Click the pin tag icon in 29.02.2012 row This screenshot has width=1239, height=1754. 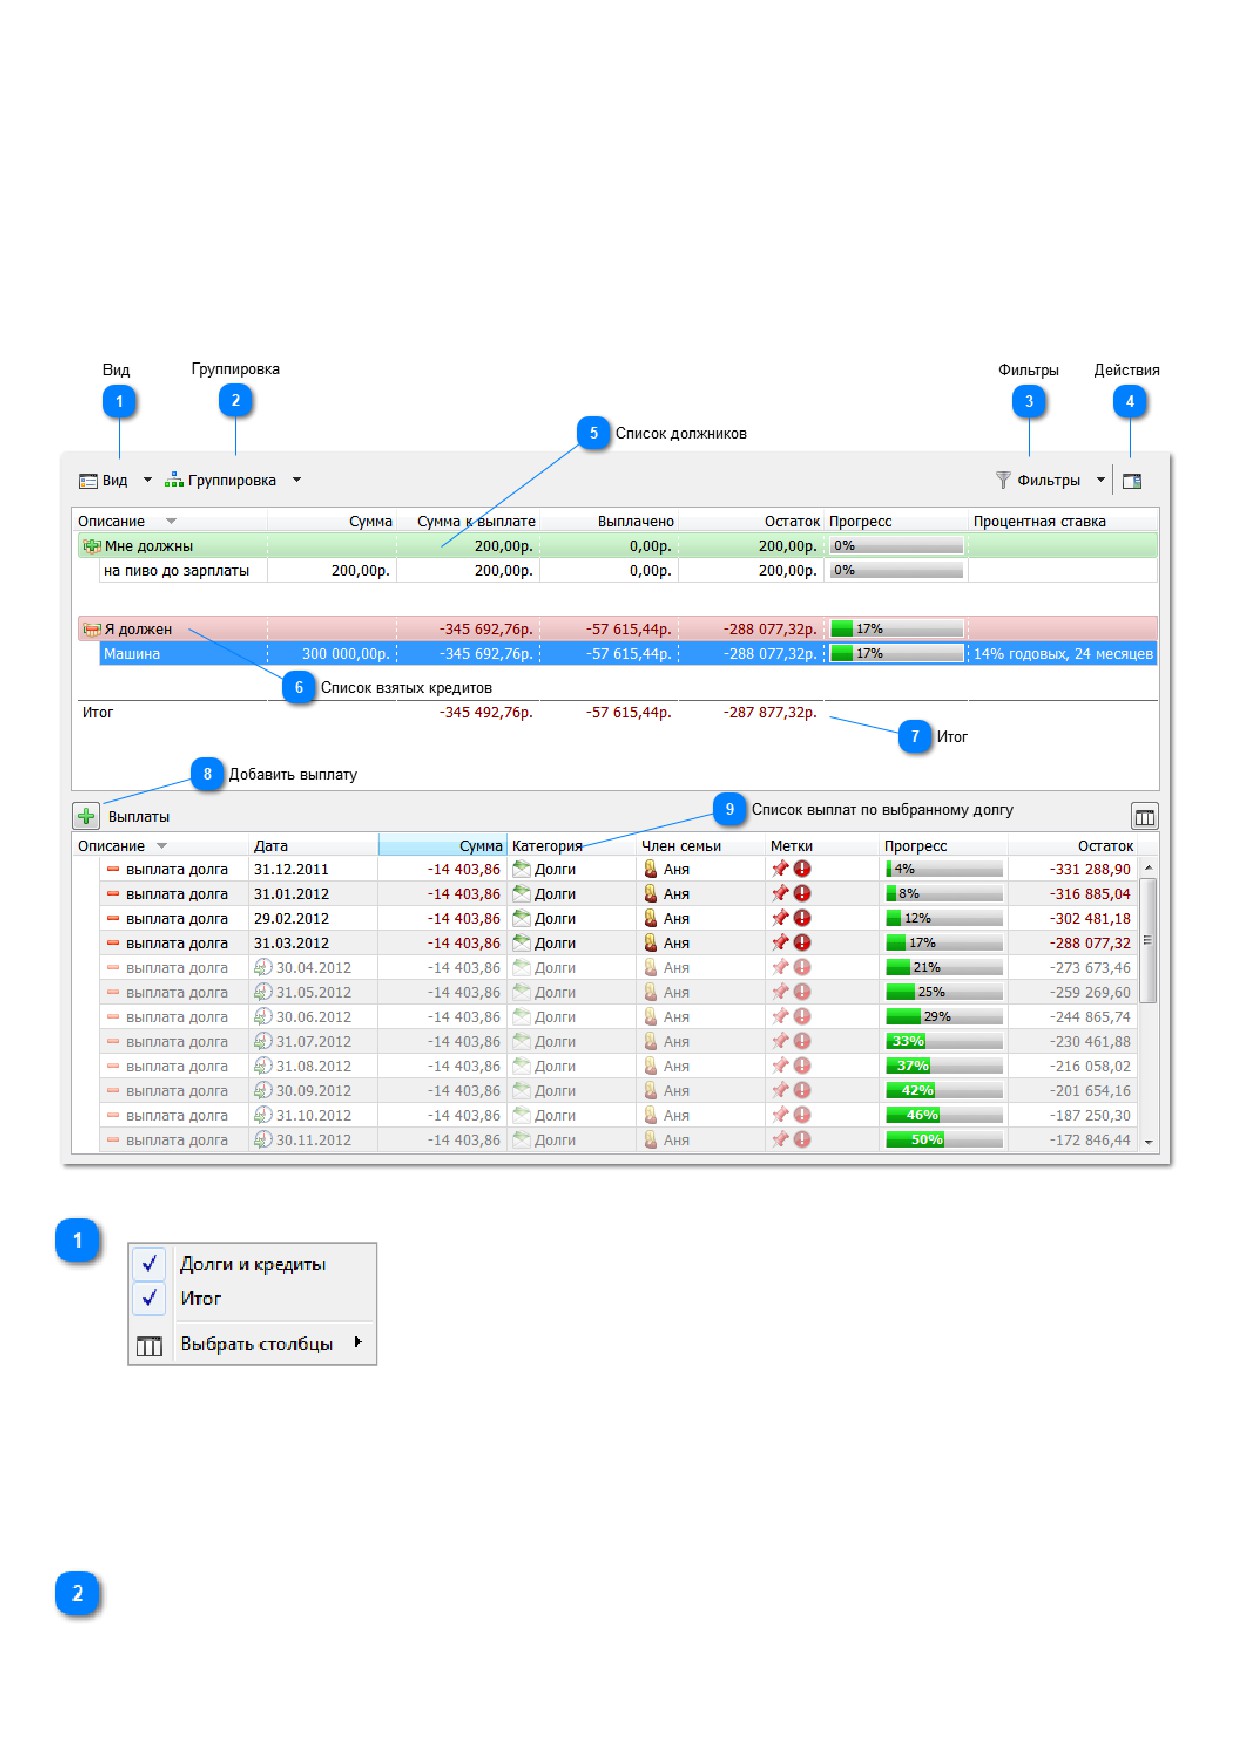pos(780,918)
